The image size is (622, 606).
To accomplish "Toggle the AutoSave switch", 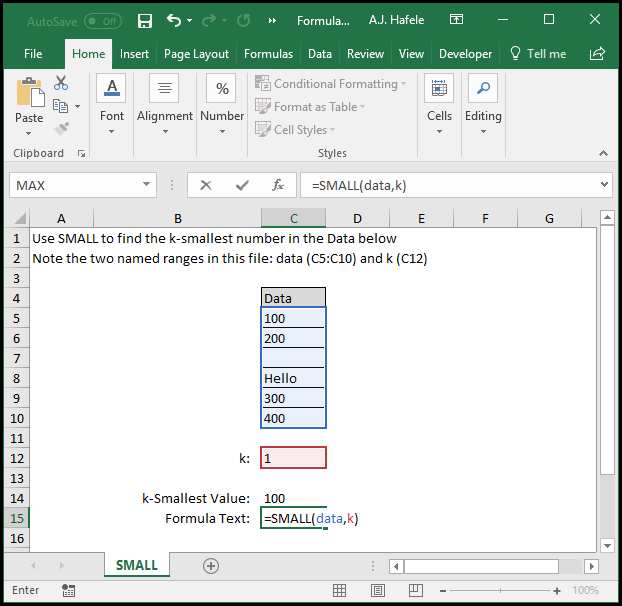I will 103,21.
